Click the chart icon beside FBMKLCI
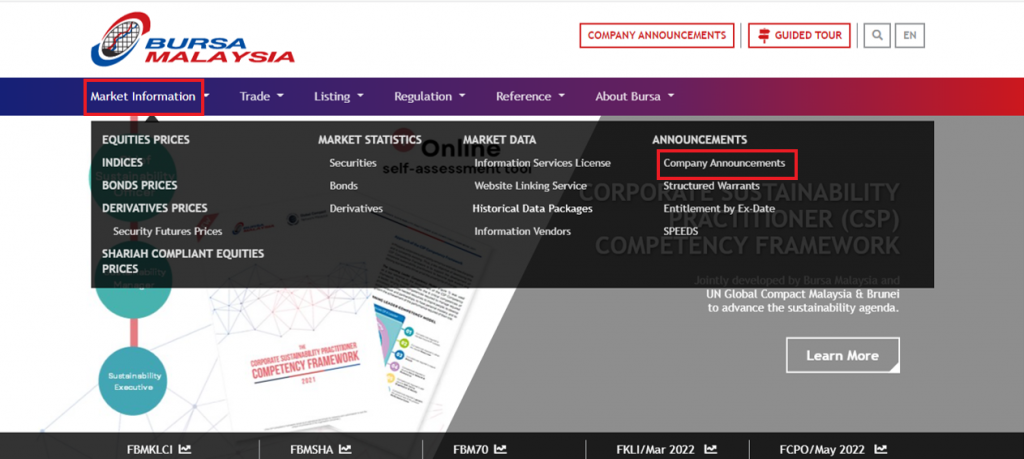Viewport: 1024px width, 459px height. 185,449
